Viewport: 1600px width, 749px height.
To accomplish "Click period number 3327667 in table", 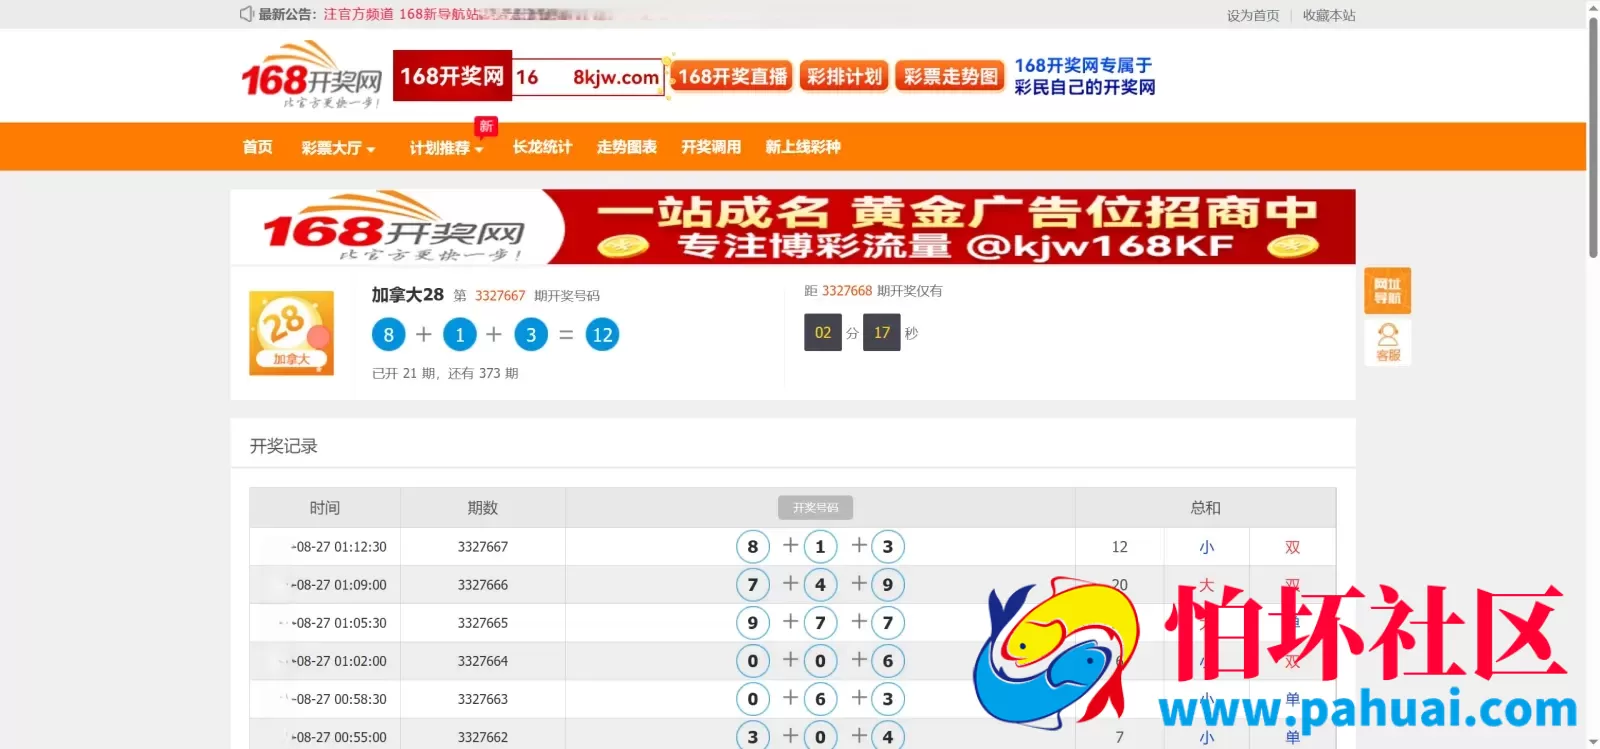I will (483, 547).
